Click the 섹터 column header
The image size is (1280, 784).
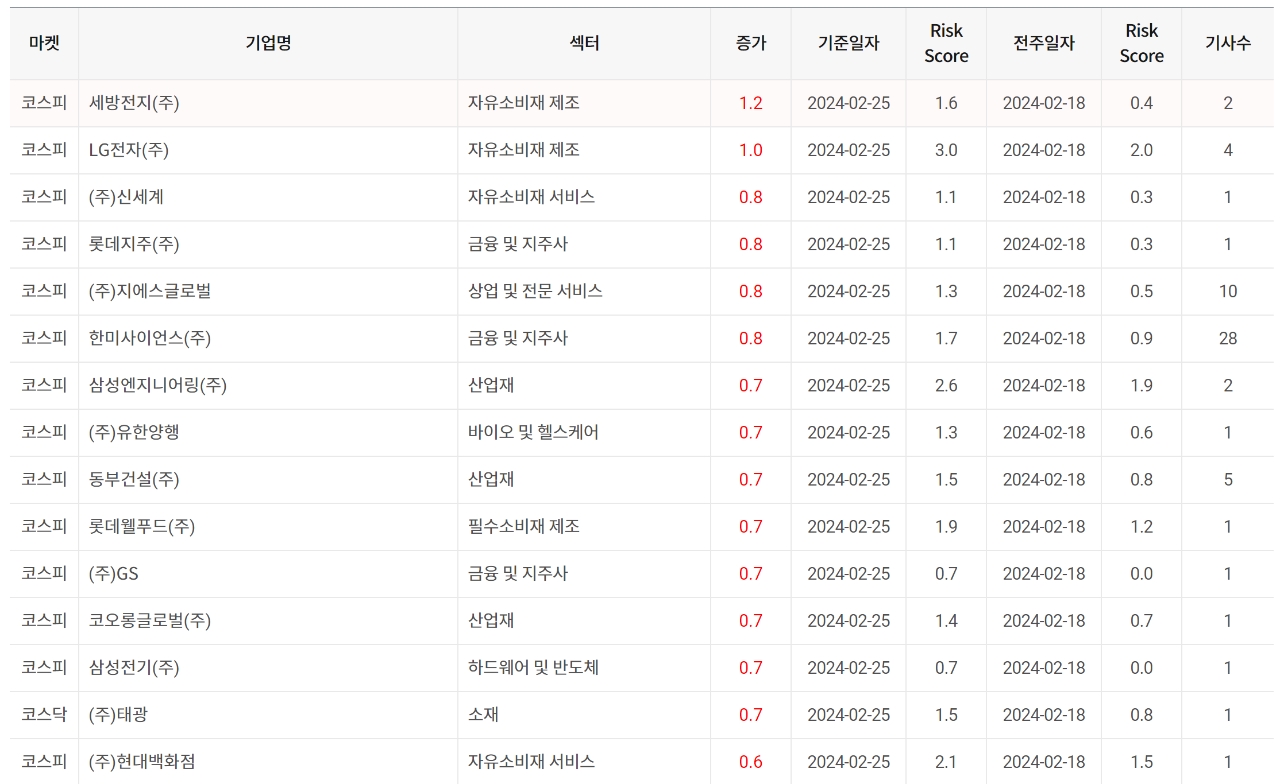pyautogui.click(x=584, y=43)
